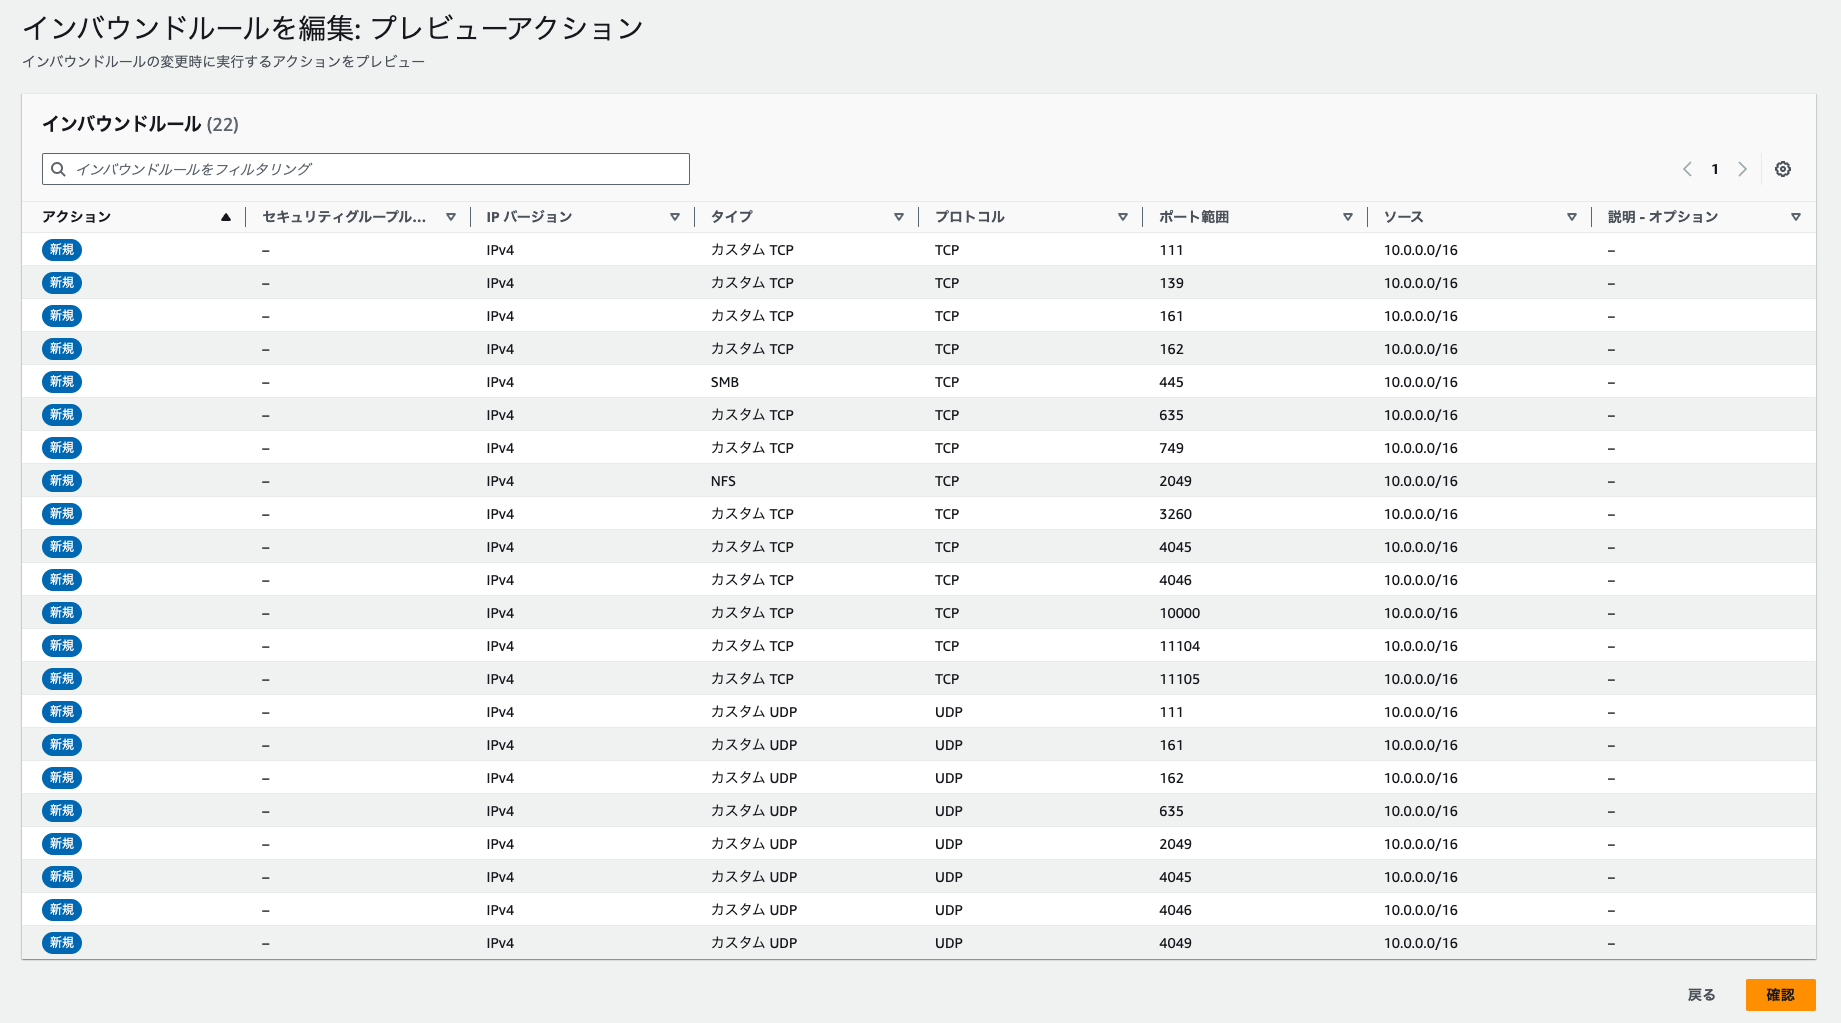Sort by 説明 - オプション column arrow

tap(1796, 217)
